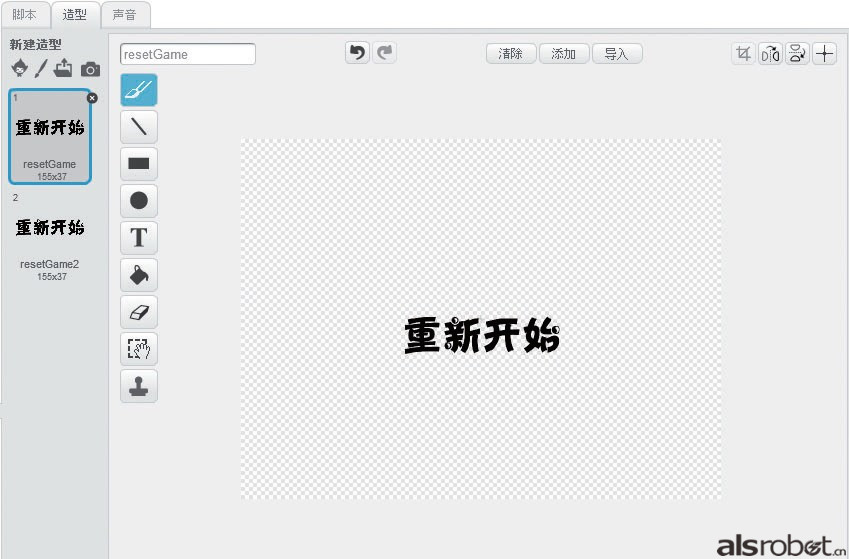Select the Line tool
Screen dimensions: 849x559
tap(139, 127)
